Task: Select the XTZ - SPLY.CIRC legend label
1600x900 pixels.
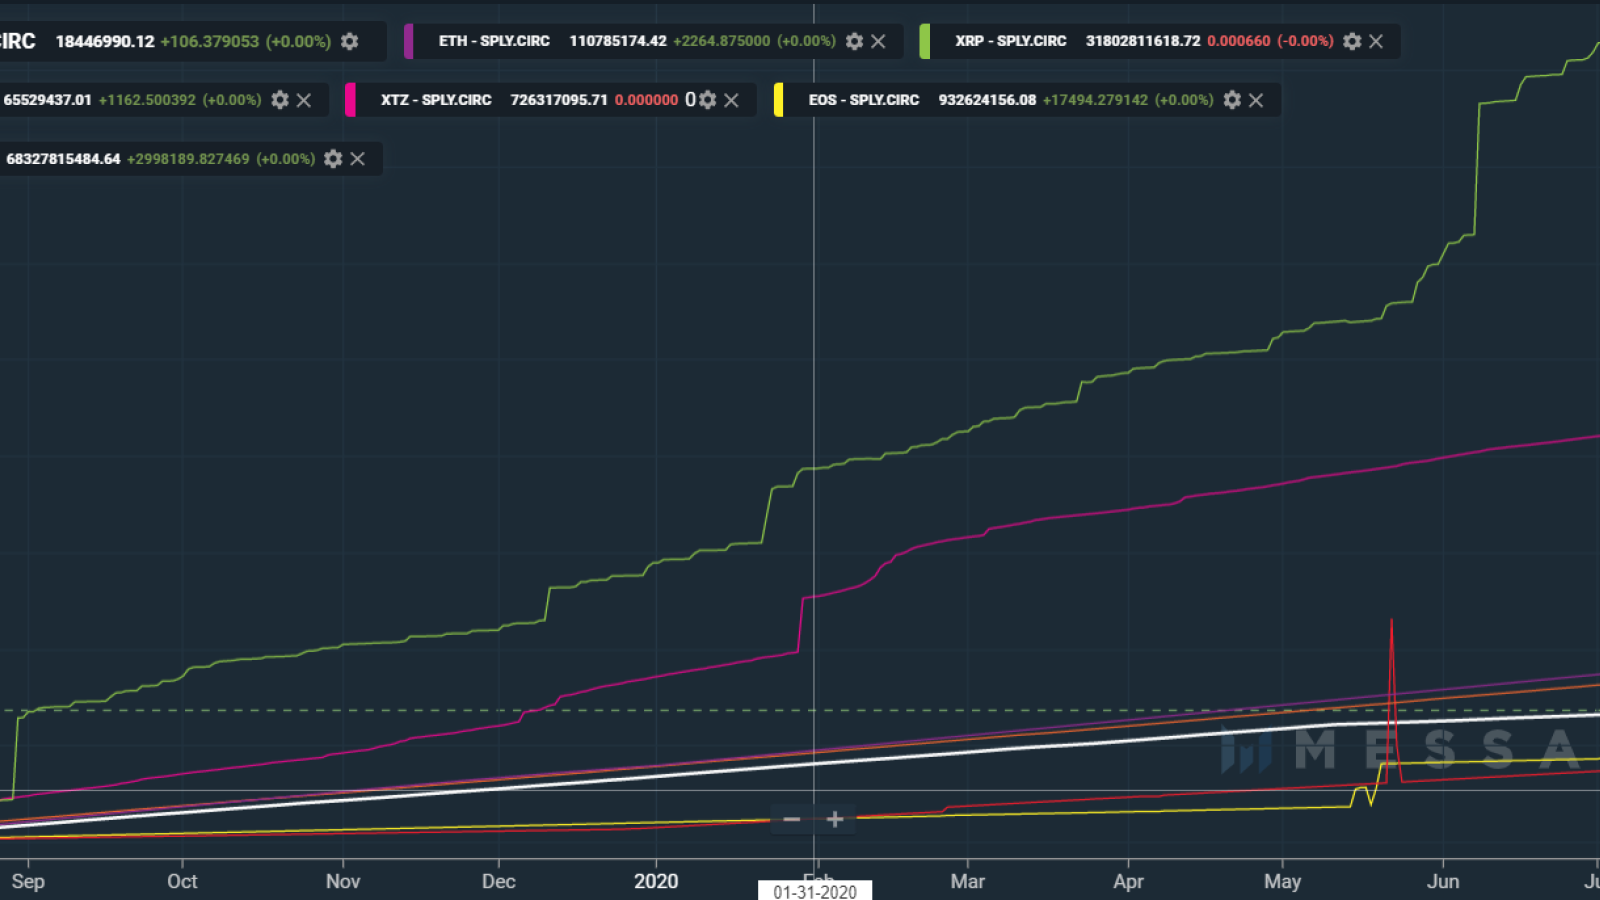Action: click(x=436, y=100)
